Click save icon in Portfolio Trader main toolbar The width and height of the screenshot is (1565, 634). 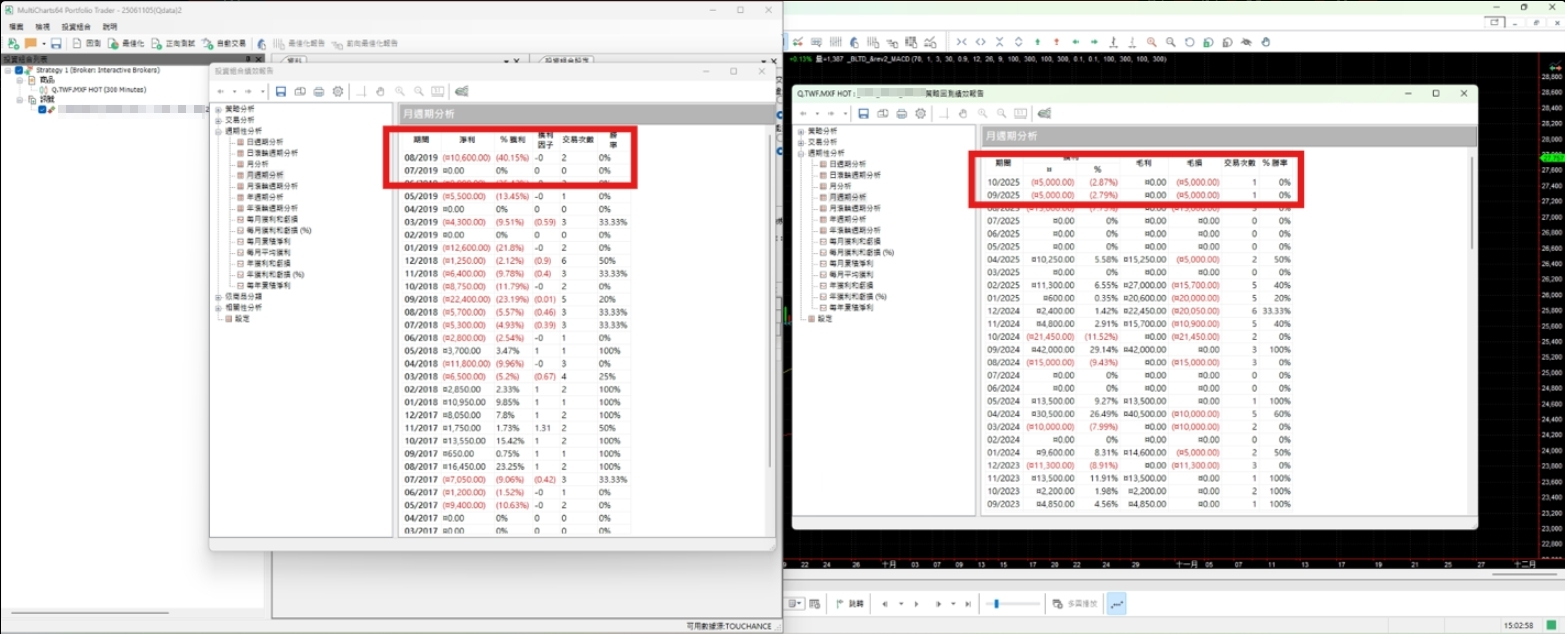56,44
